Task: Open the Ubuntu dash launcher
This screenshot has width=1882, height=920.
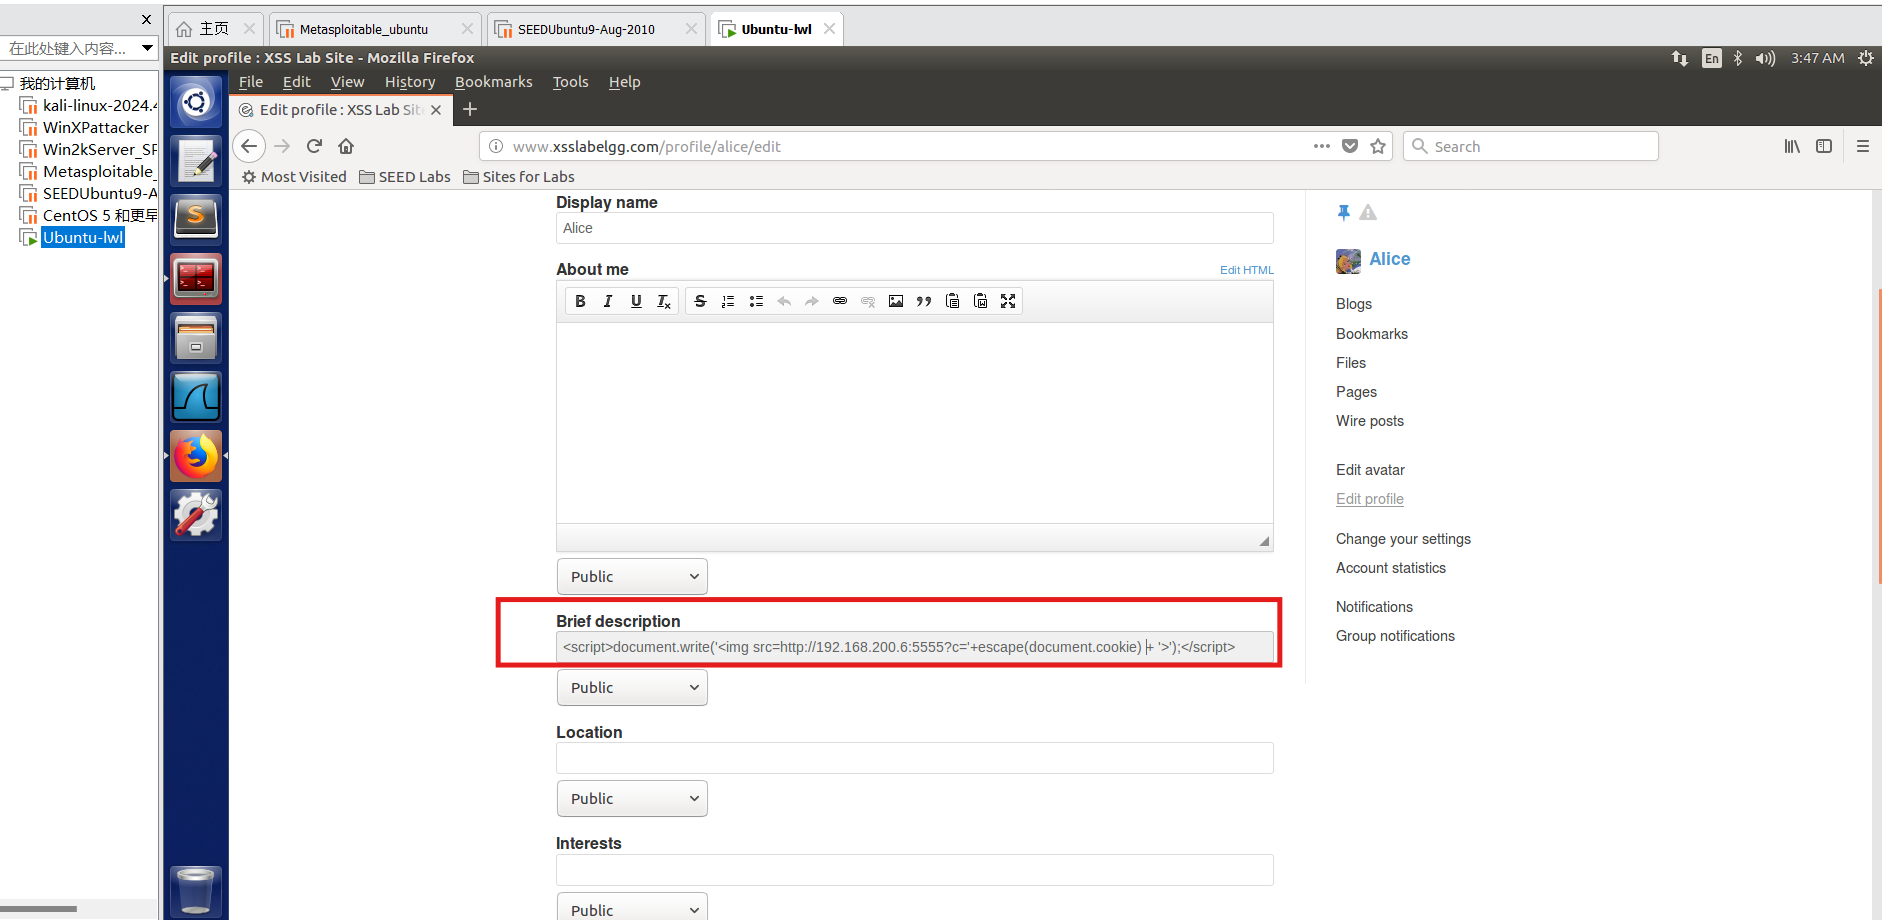Action: [x=196, y=101]
